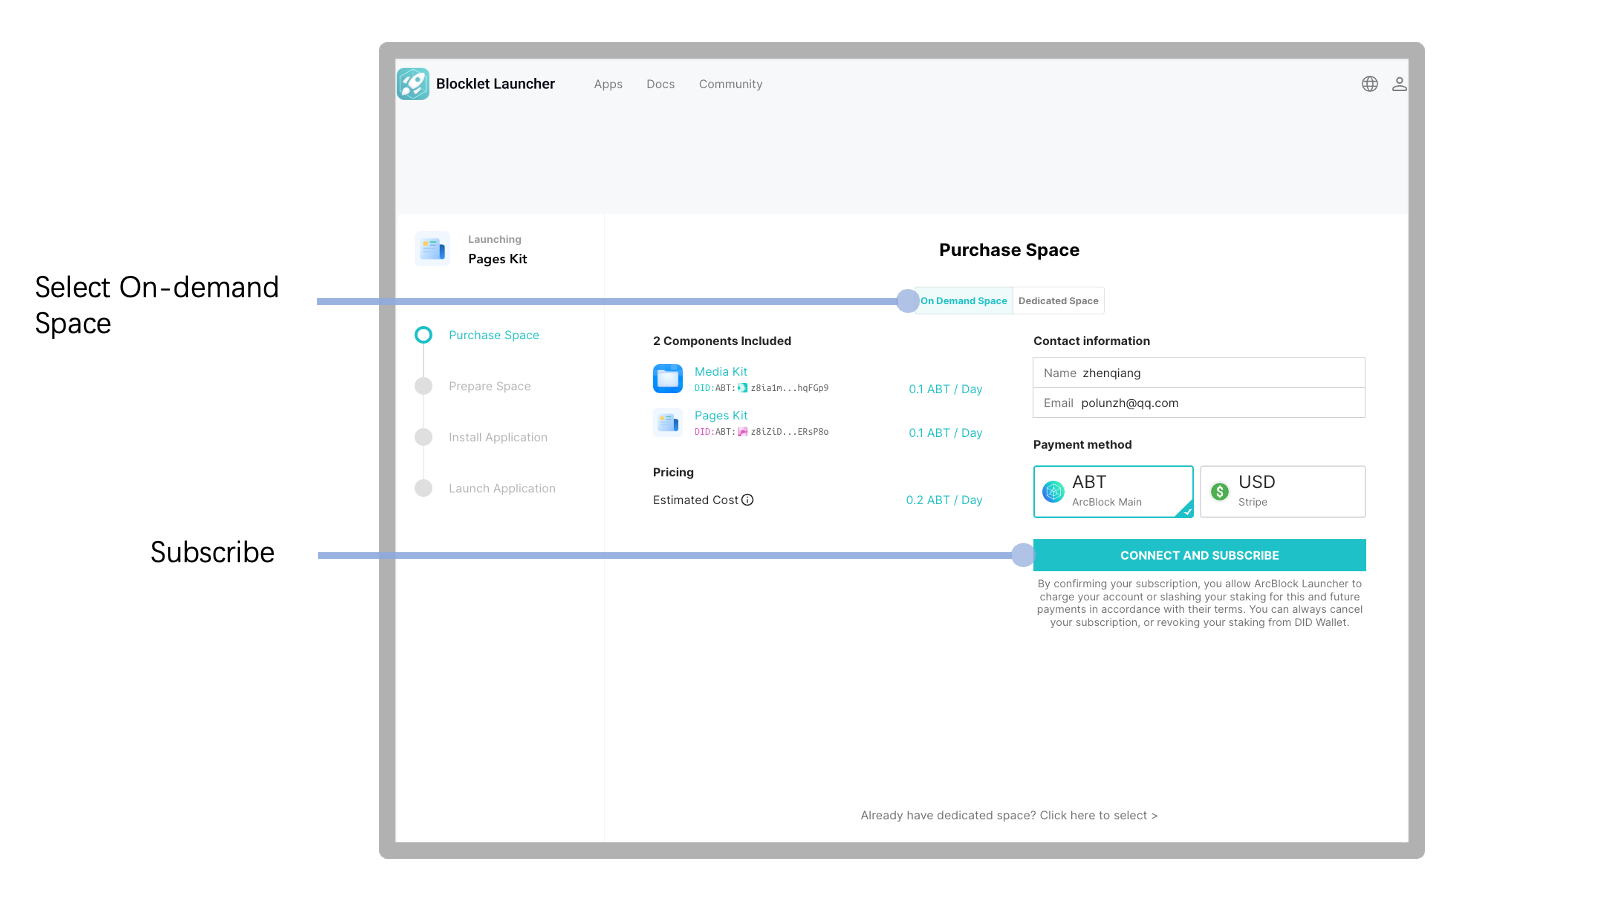
Task: Click the Media Kit folder icon
Action: (x=668, y=379)
